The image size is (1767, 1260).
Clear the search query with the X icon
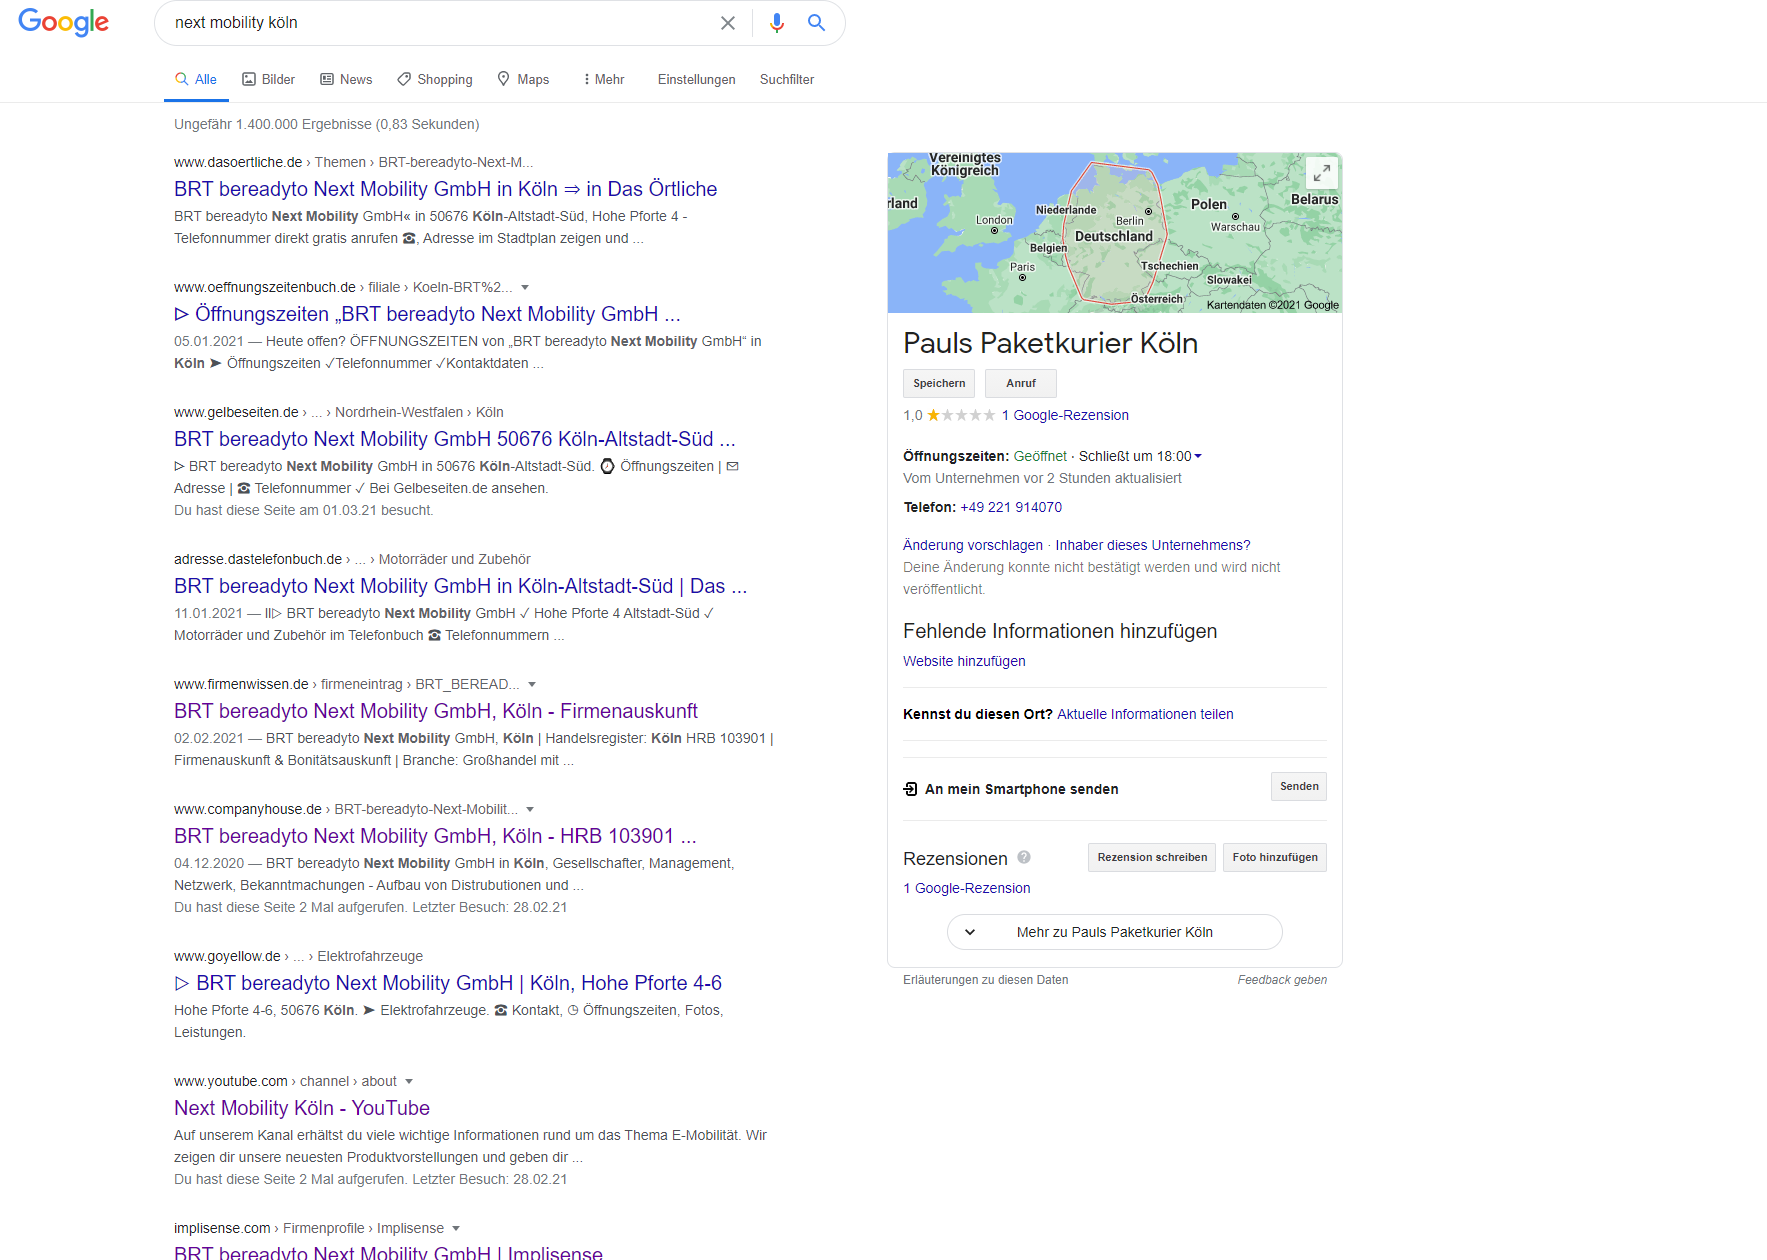click(728, 23)
